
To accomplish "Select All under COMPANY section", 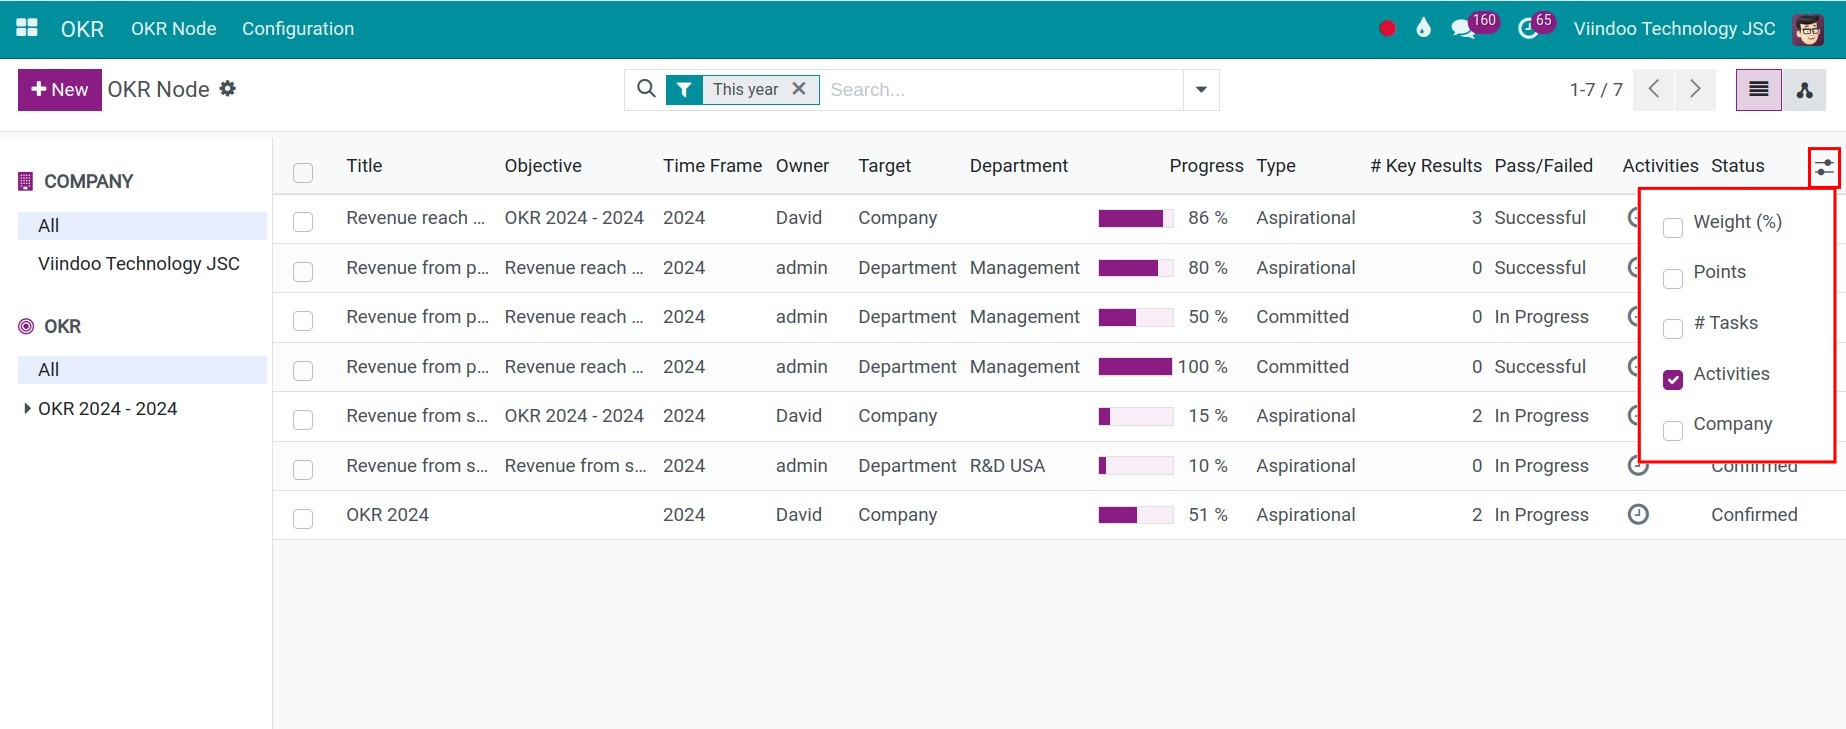I will pyautogui.click(x=142, y=225).
